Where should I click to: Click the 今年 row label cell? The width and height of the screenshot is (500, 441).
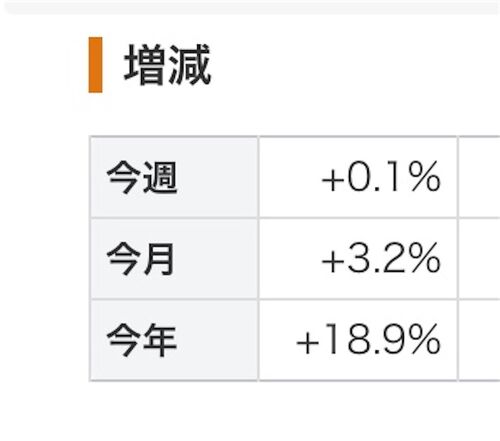(174, 340)
